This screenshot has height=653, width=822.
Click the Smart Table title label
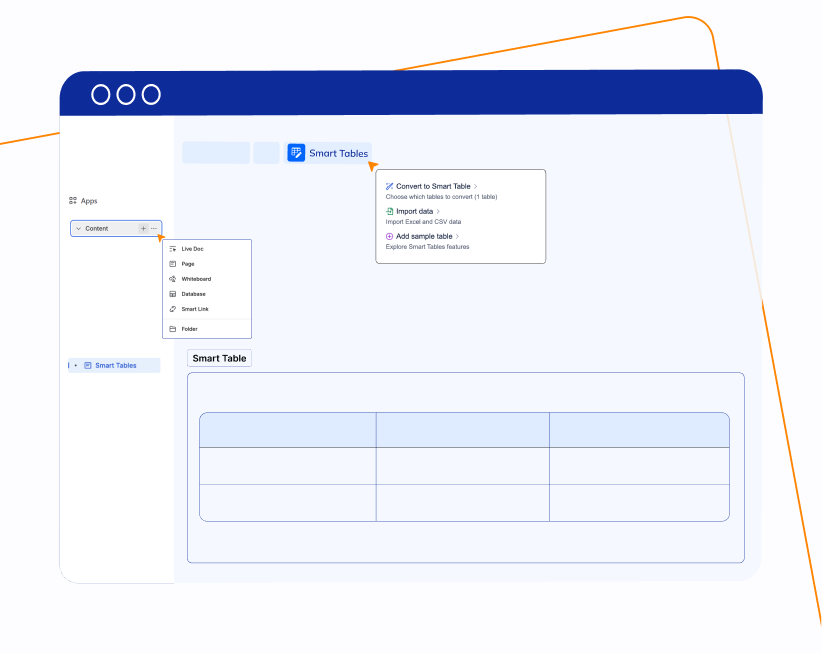point(219,358)
